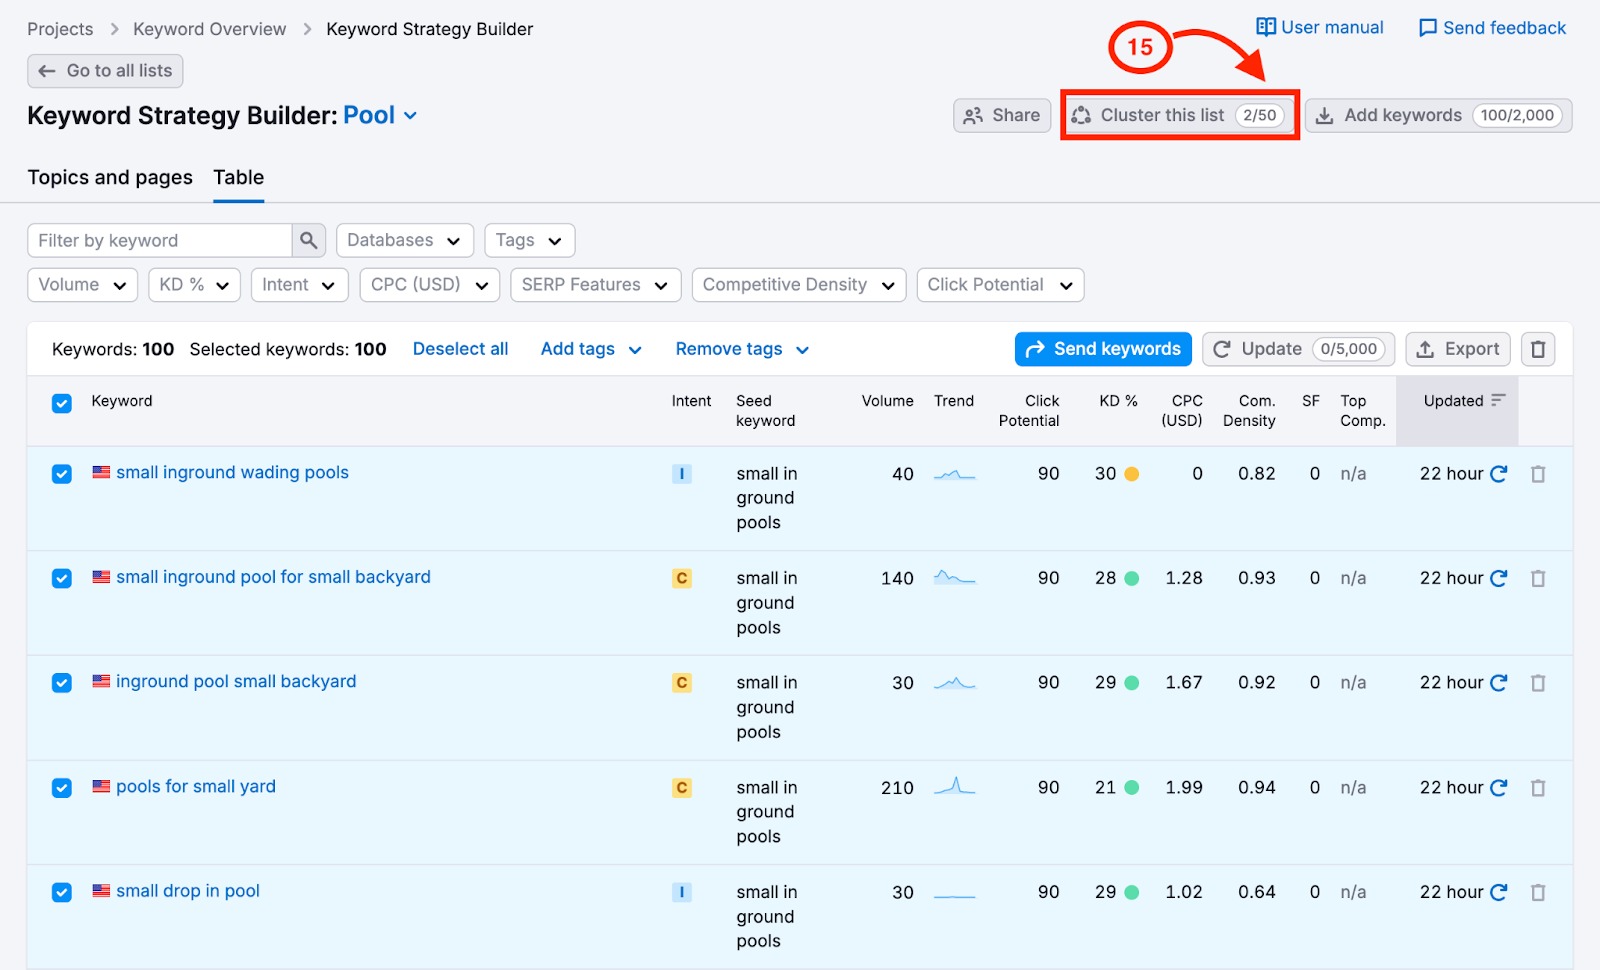Click intent badge I for 'small inground wading pools'

[x=682, y=474]
